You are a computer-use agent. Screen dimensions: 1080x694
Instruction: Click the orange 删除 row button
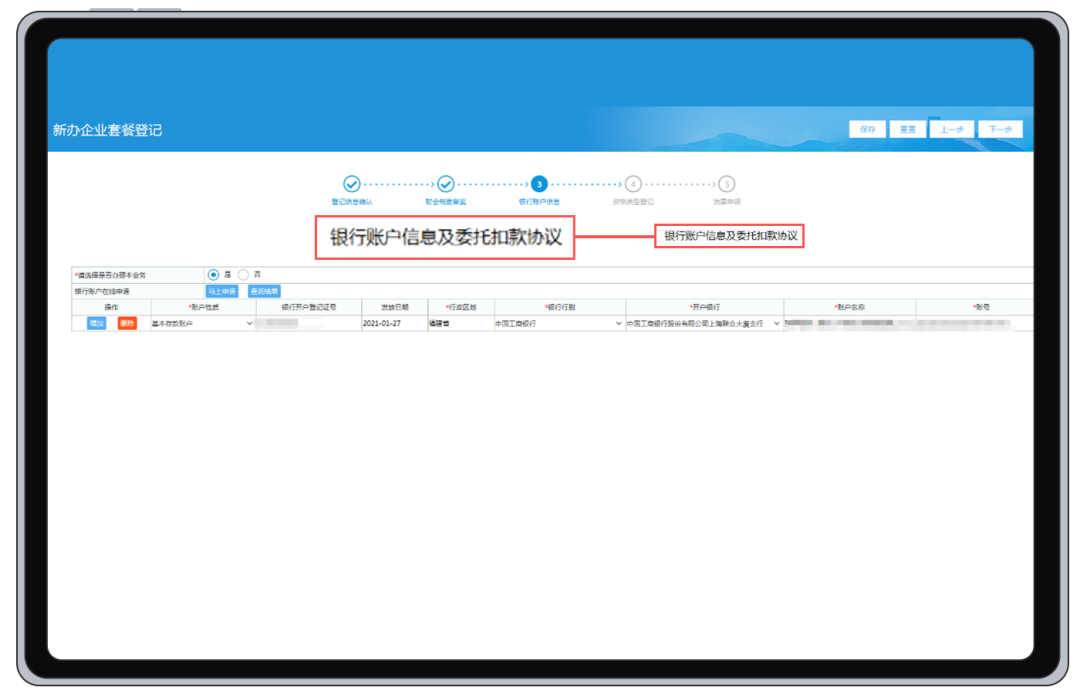[127, 323]
